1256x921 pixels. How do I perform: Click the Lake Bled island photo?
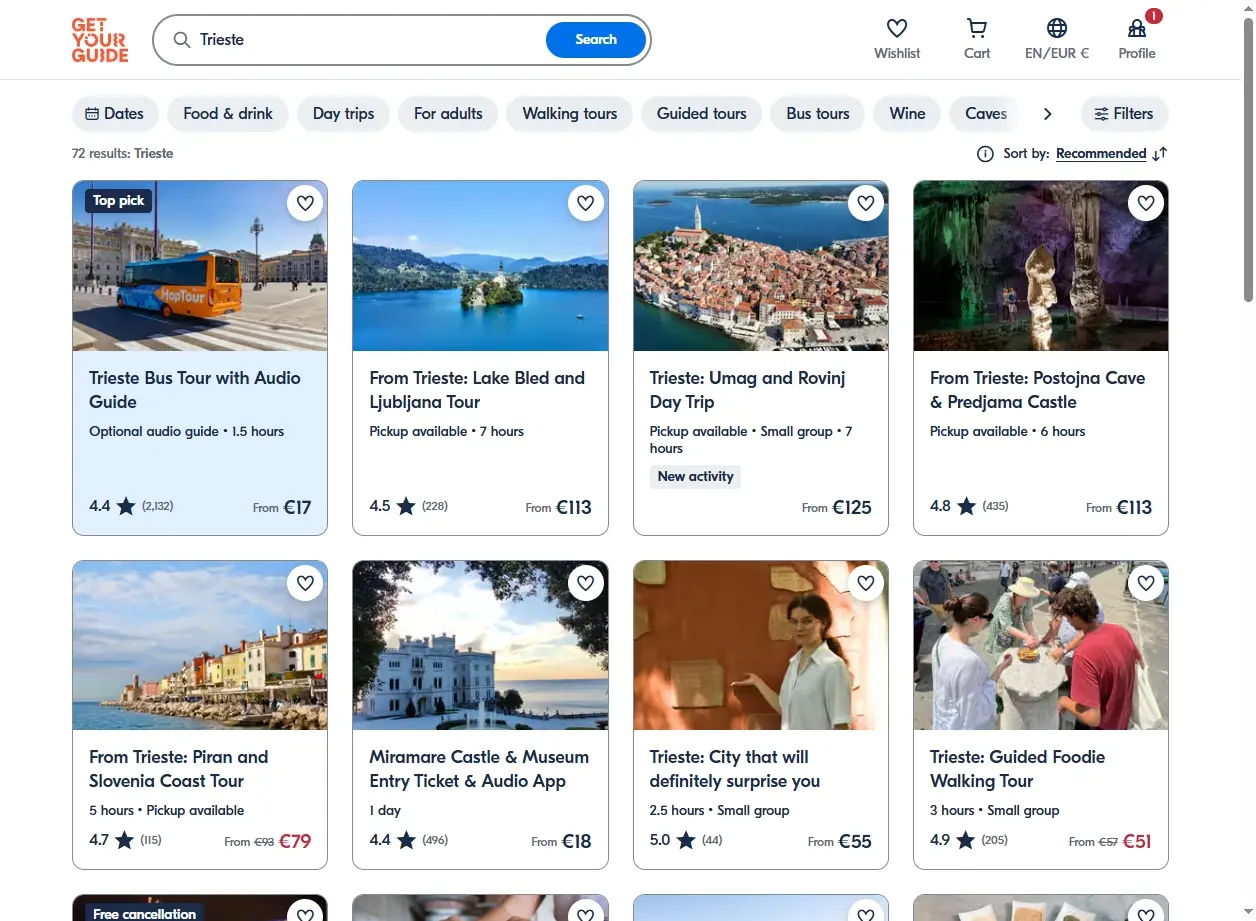(480, 266)
